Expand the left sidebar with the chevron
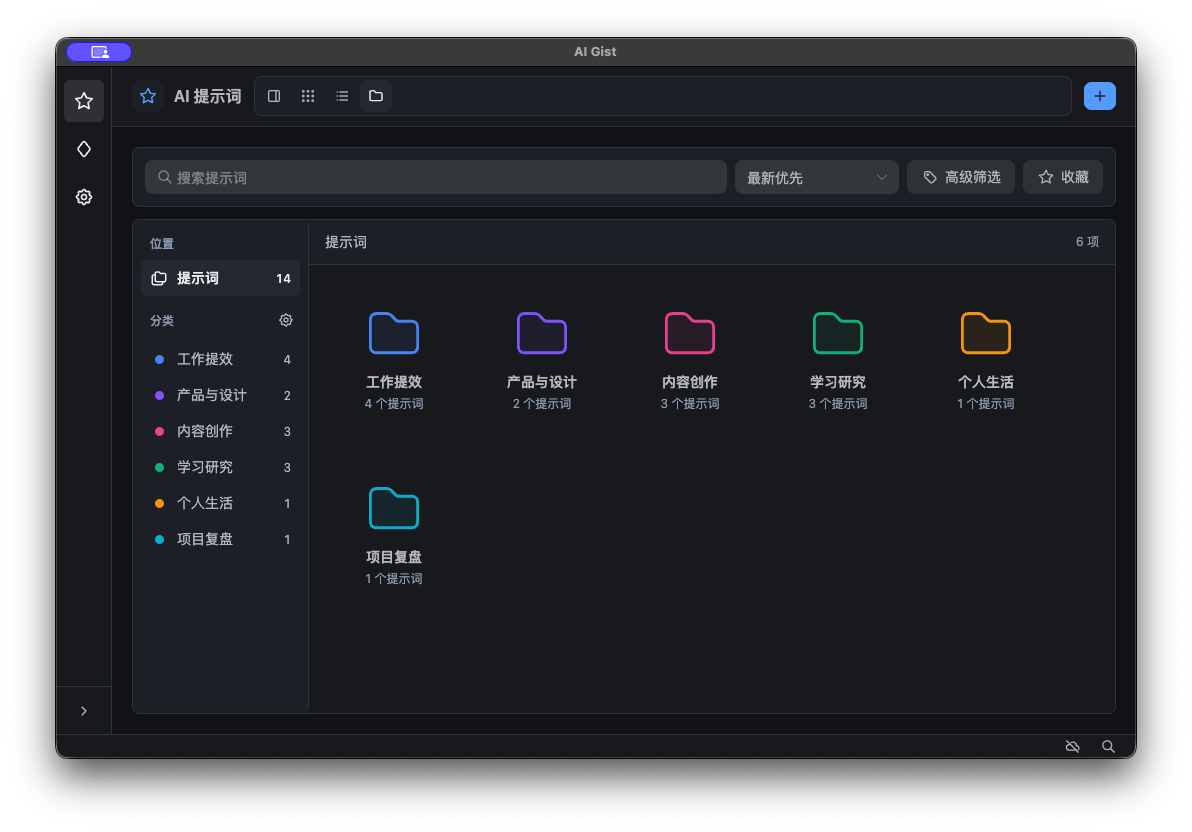The height and width of the screenshot is (832, 1192). [84, 711]
